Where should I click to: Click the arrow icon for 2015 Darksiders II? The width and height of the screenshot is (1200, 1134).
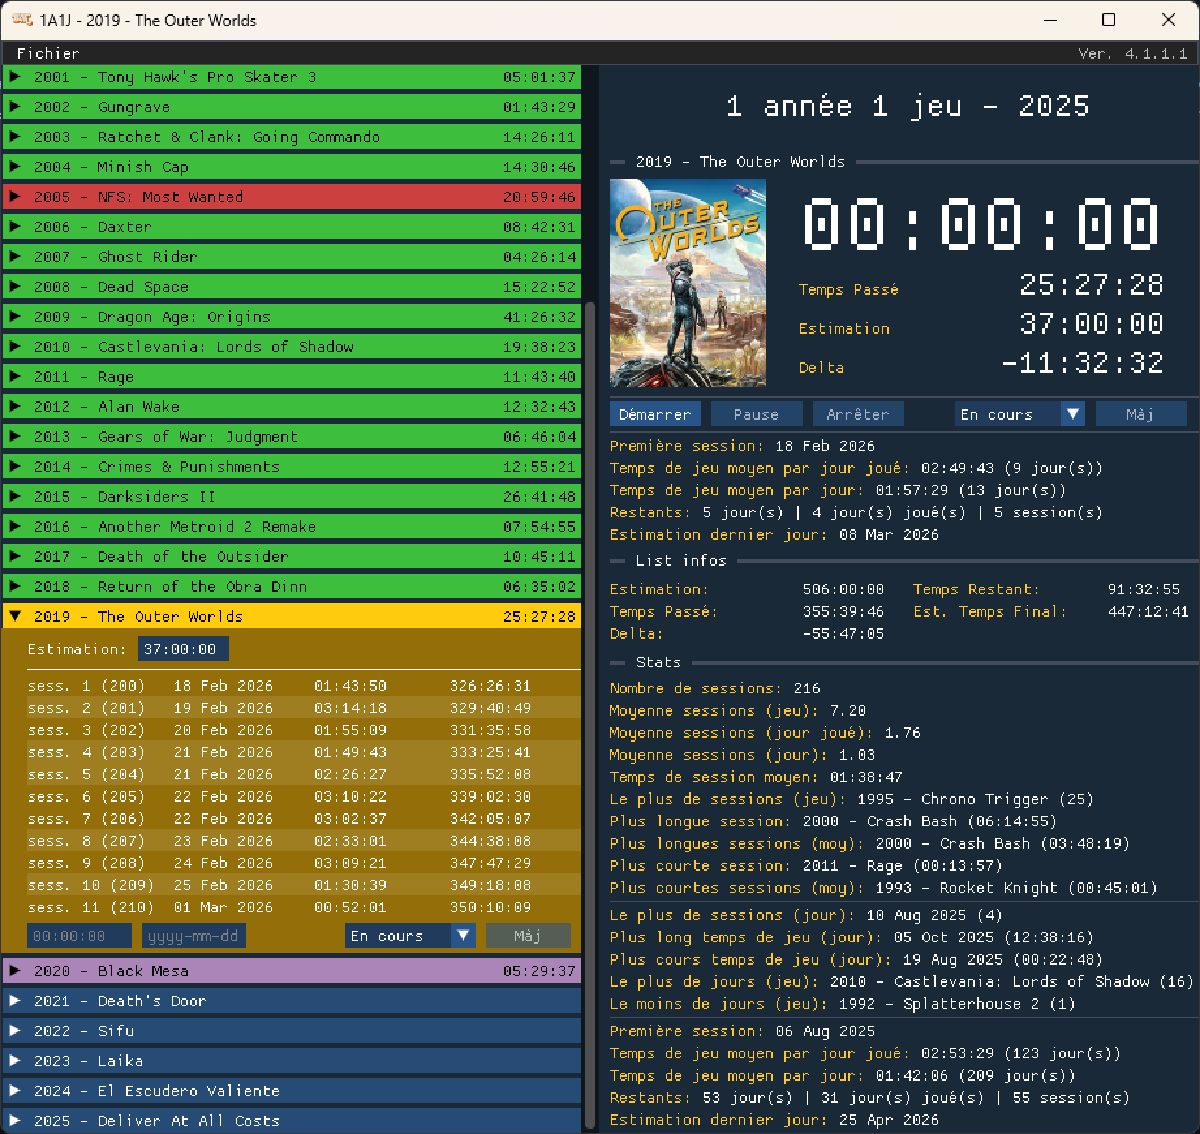tap(15, 497)
